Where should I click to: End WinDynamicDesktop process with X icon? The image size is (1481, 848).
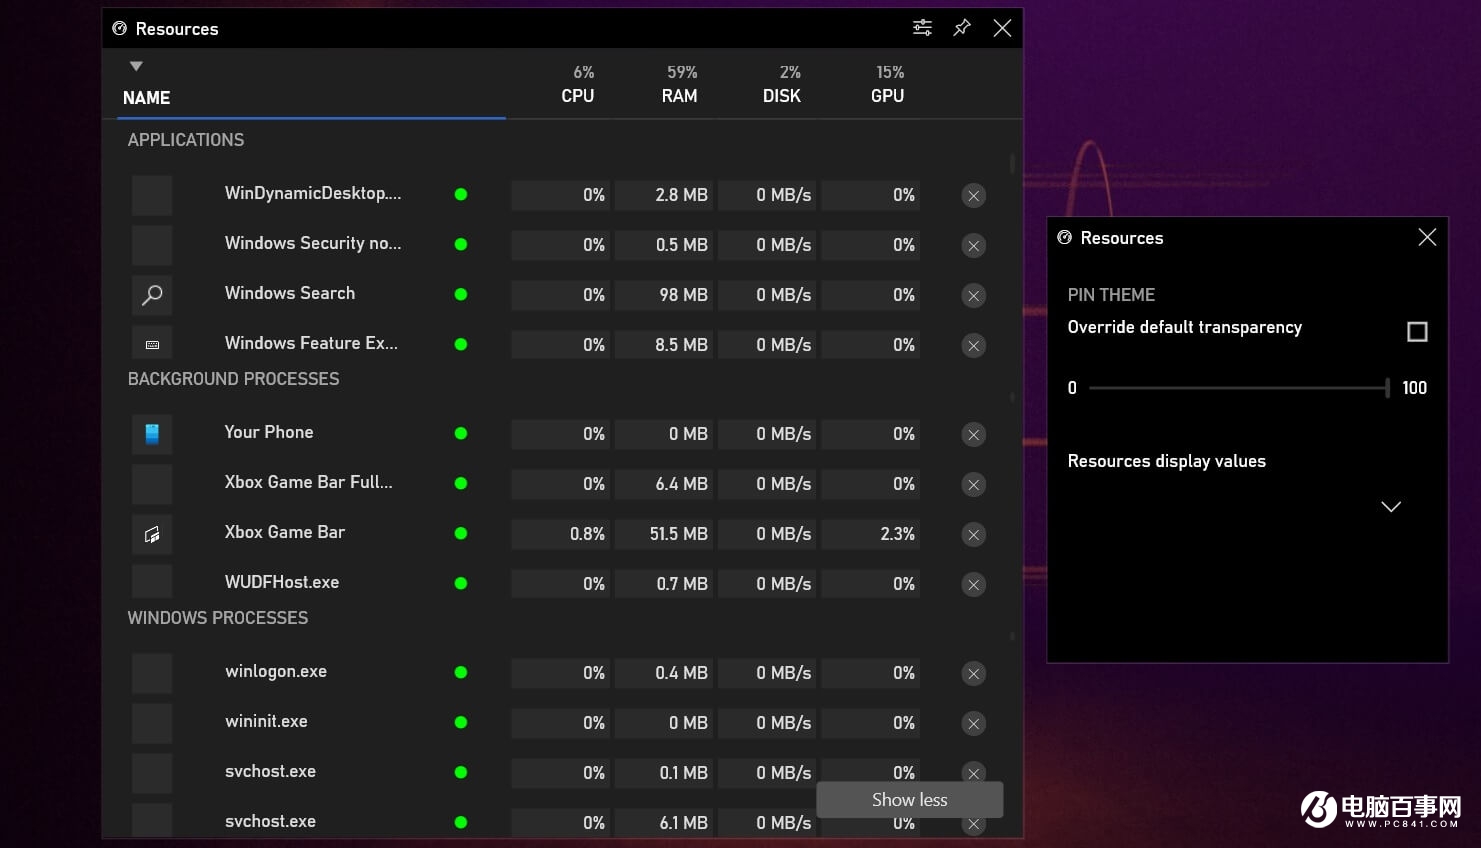pos(973,196)
